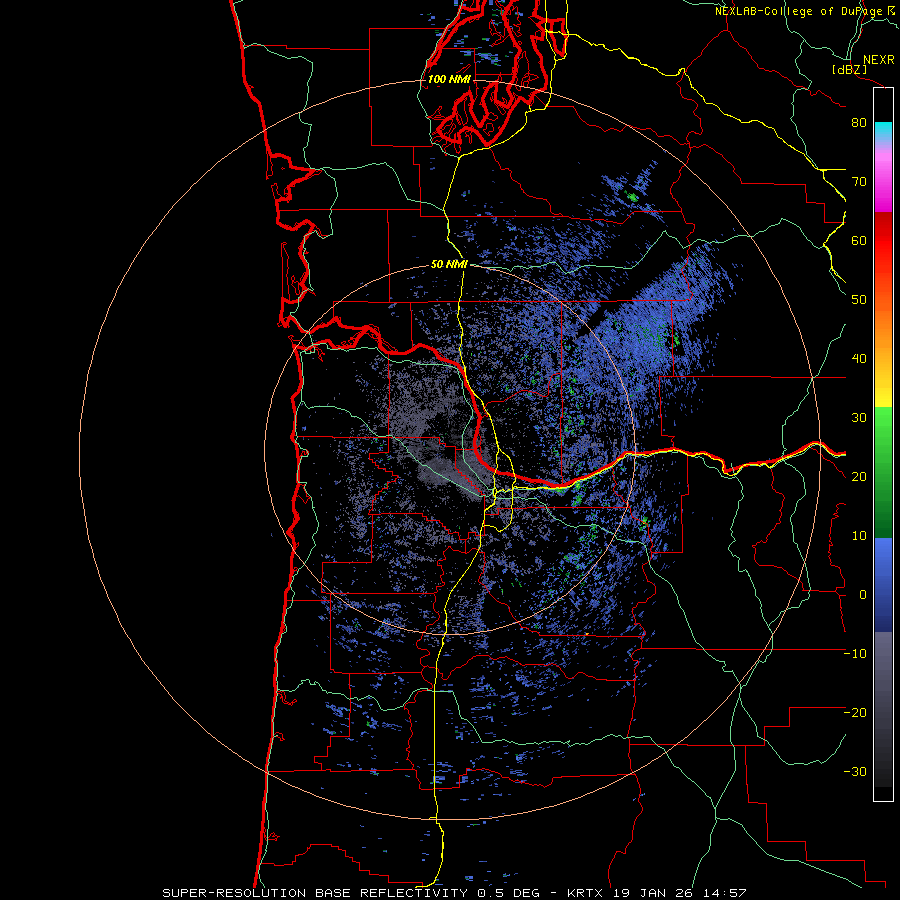The image size is (900, 900).
Task: Click the 100 NMI range ring label
Action: pyautogui.click(x=449, y=79)
